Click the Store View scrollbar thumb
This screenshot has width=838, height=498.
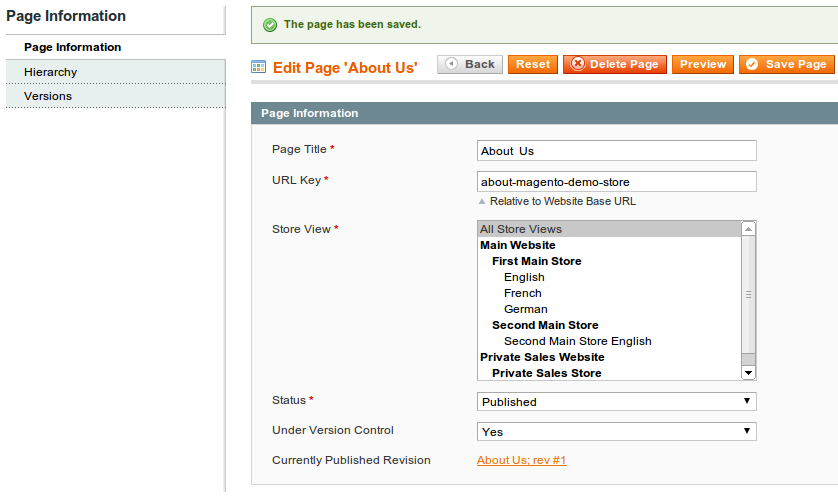pos(748,294)
